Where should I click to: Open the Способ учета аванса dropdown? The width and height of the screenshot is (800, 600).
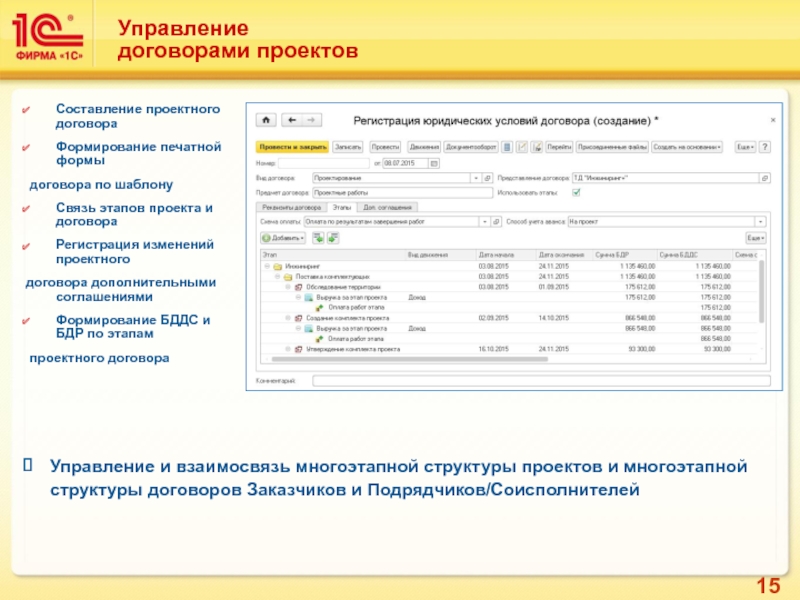tap(763, 221)
